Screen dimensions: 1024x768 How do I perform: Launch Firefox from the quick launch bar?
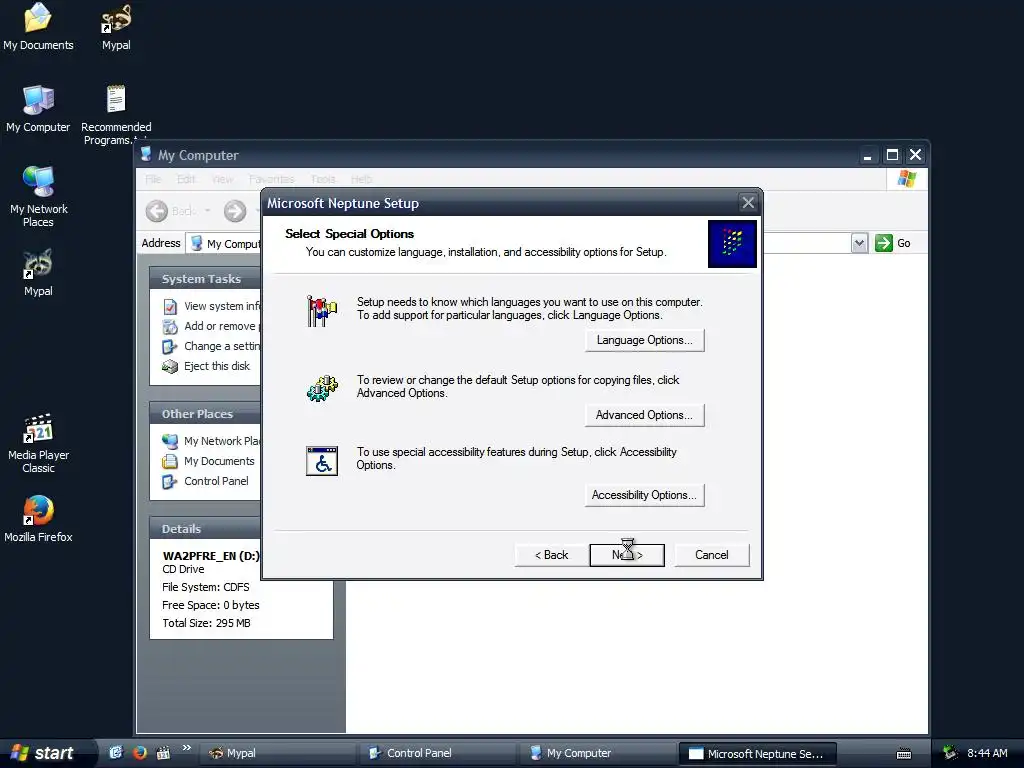pyautogui.click(x=139, y=753)
